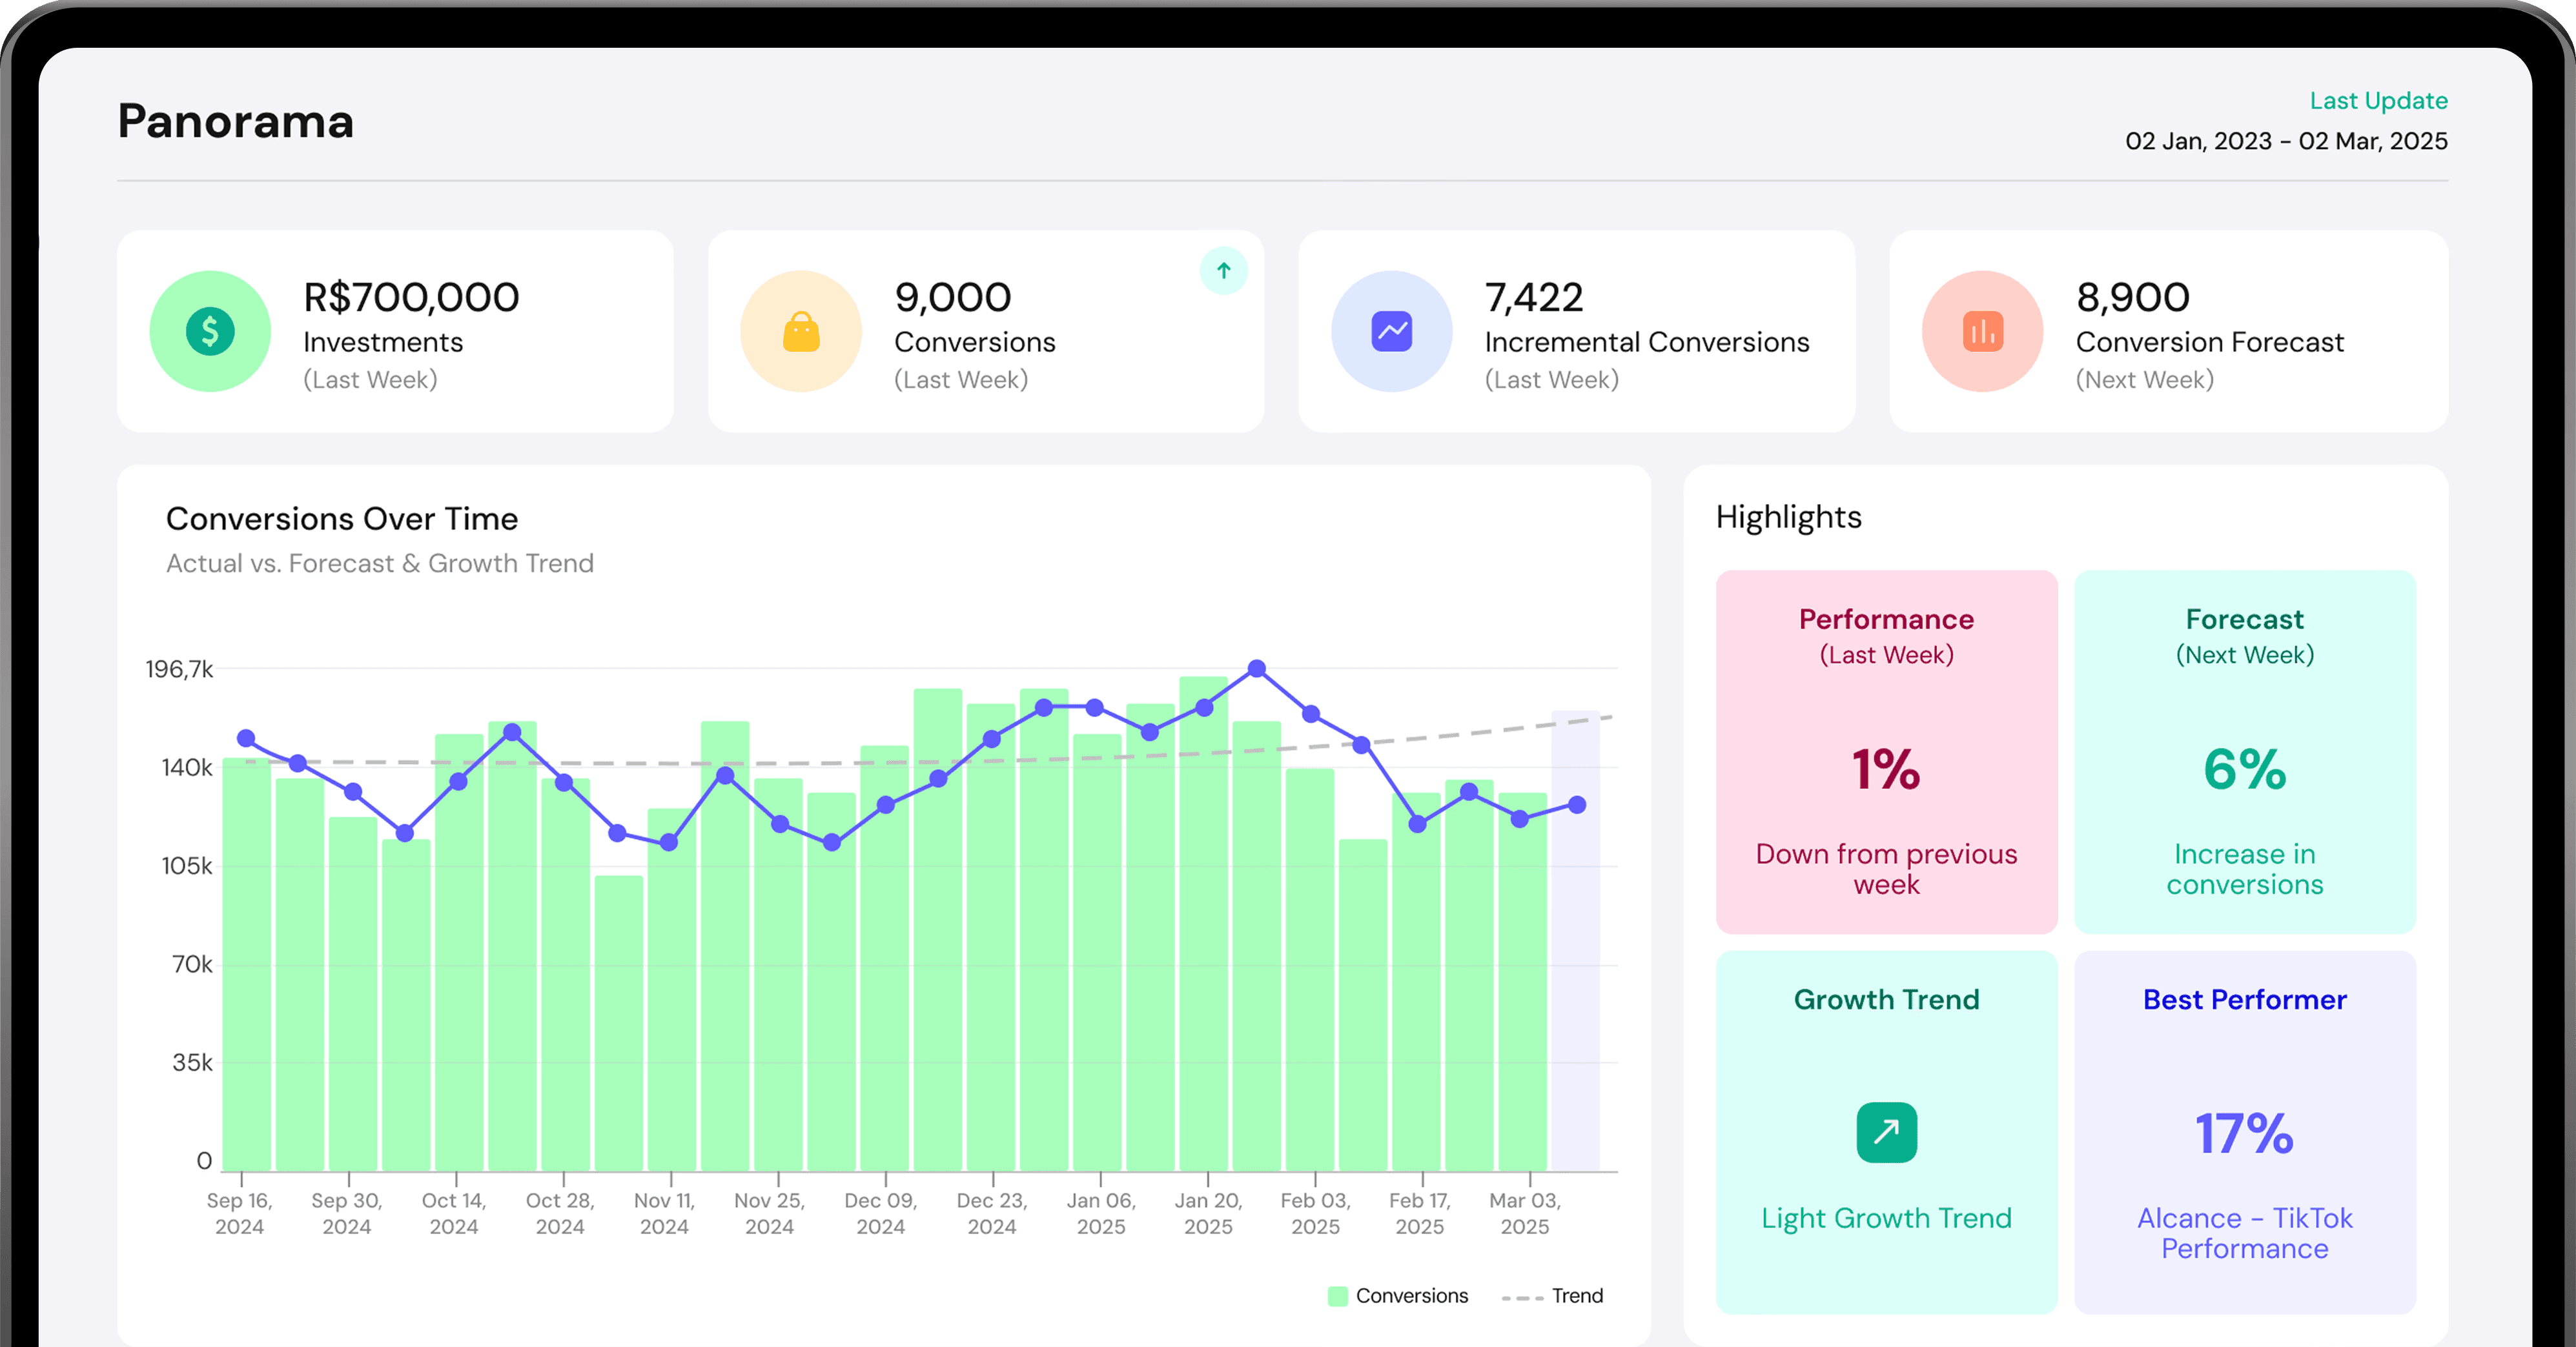
Task: Click the 140k y-axis label
Action: (187, 768)
